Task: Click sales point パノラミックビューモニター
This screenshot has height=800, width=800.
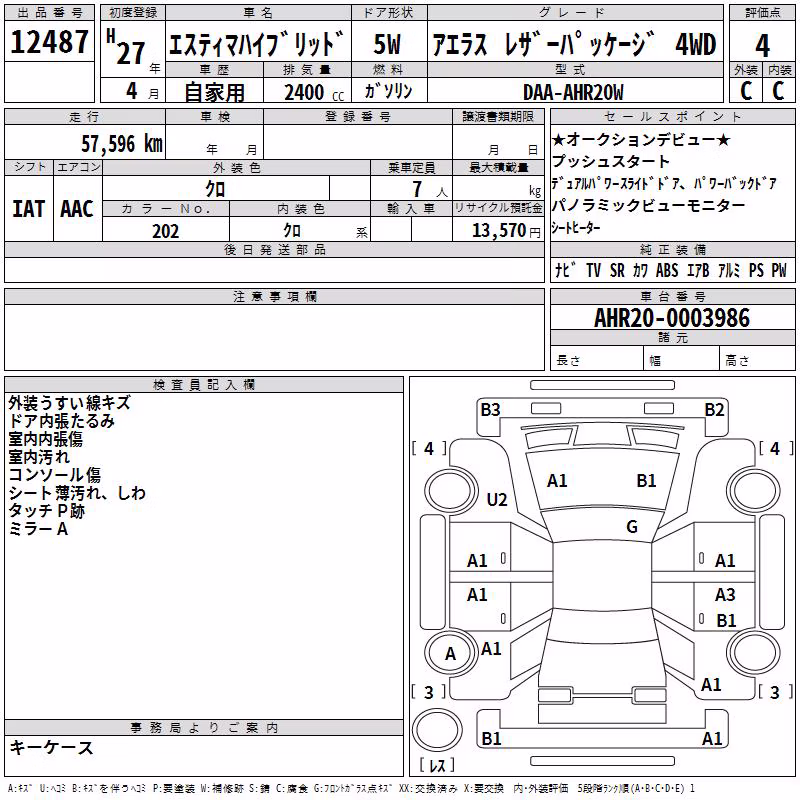Action: click(x=648, y=205)
